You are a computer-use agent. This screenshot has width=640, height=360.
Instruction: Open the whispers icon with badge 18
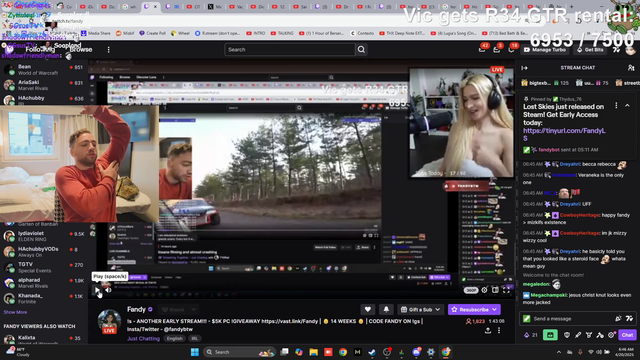point(511,49)
